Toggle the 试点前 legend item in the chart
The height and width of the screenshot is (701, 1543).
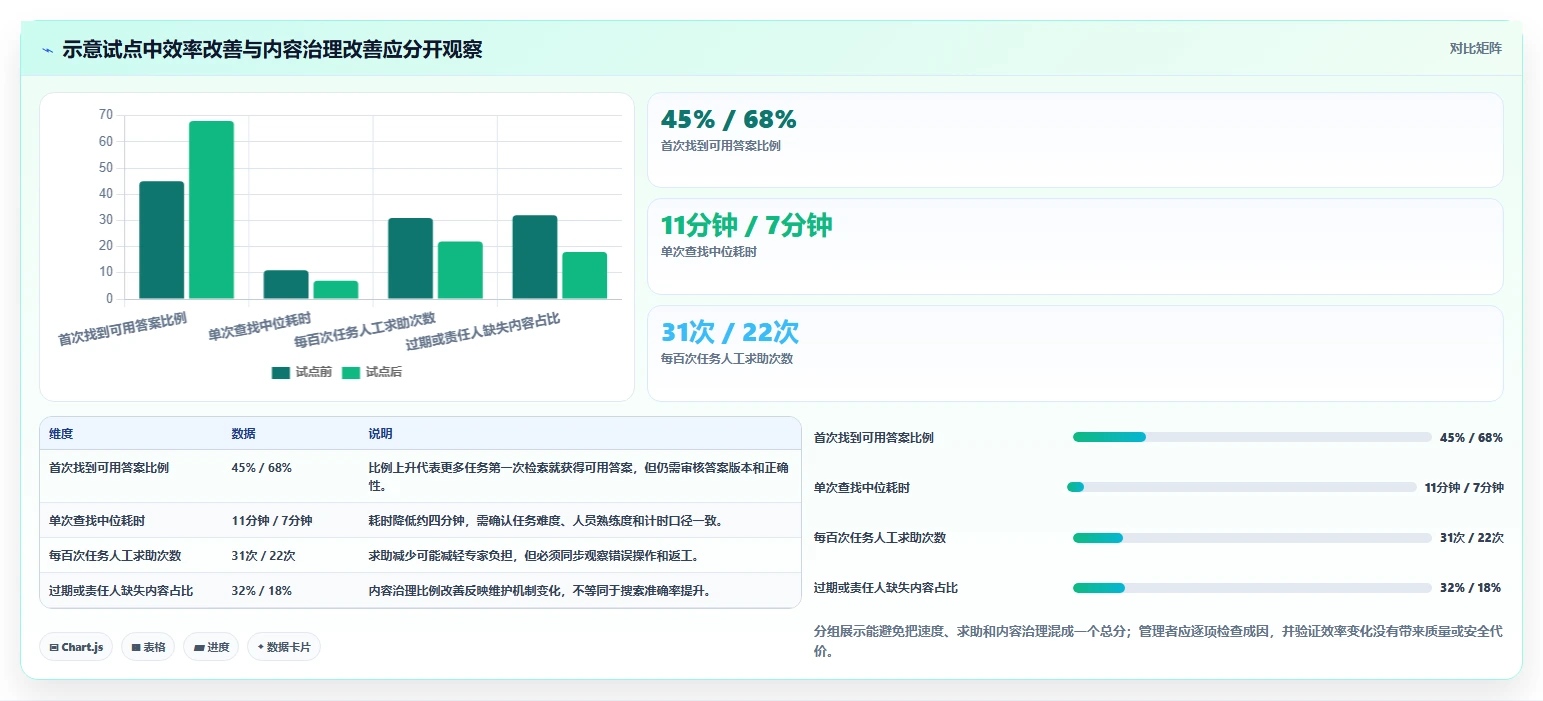(x=301, y=372)
